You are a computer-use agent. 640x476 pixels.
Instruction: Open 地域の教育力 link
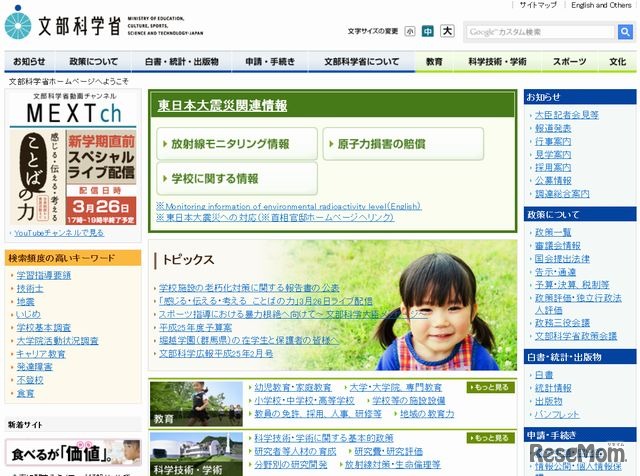pyautogui.click(x=427, y=414)
